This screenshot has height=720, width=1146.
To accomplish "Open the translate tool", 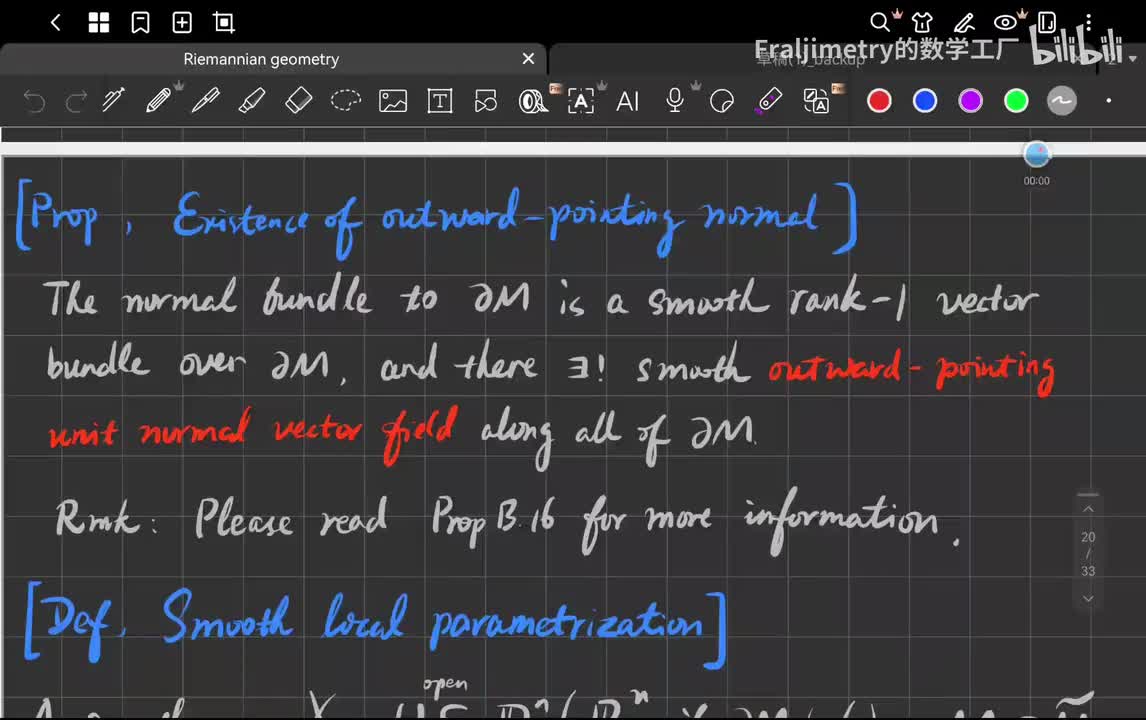I will tap(816, 101).
